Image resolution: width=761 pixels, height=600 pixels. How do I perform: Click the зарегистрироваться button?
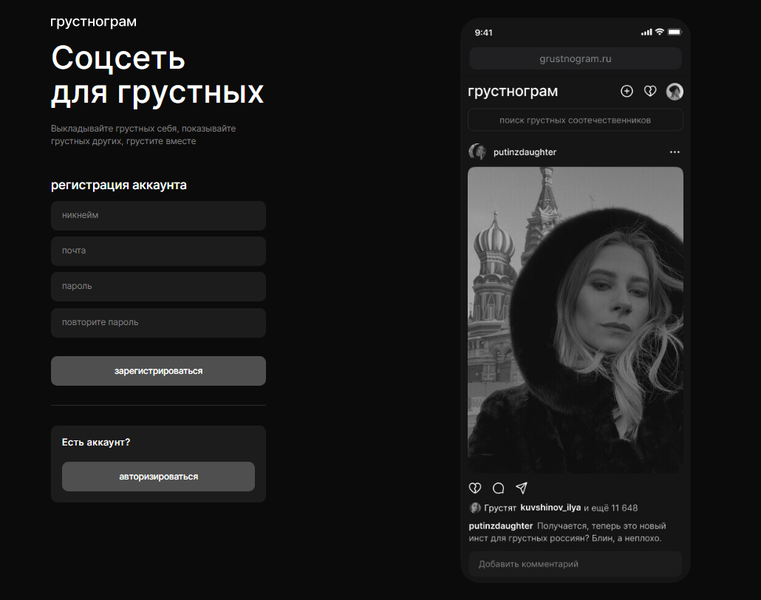158,371
